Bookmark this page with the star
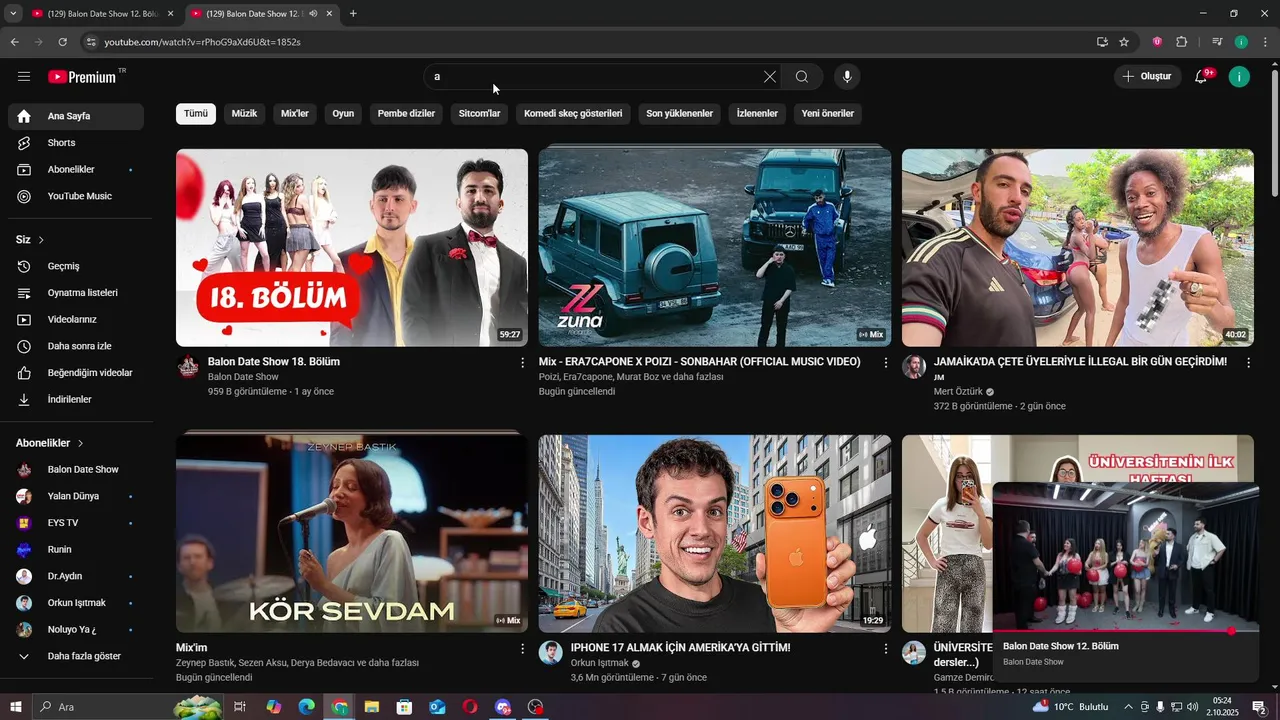1280x720 pixels. [1124, 42]
